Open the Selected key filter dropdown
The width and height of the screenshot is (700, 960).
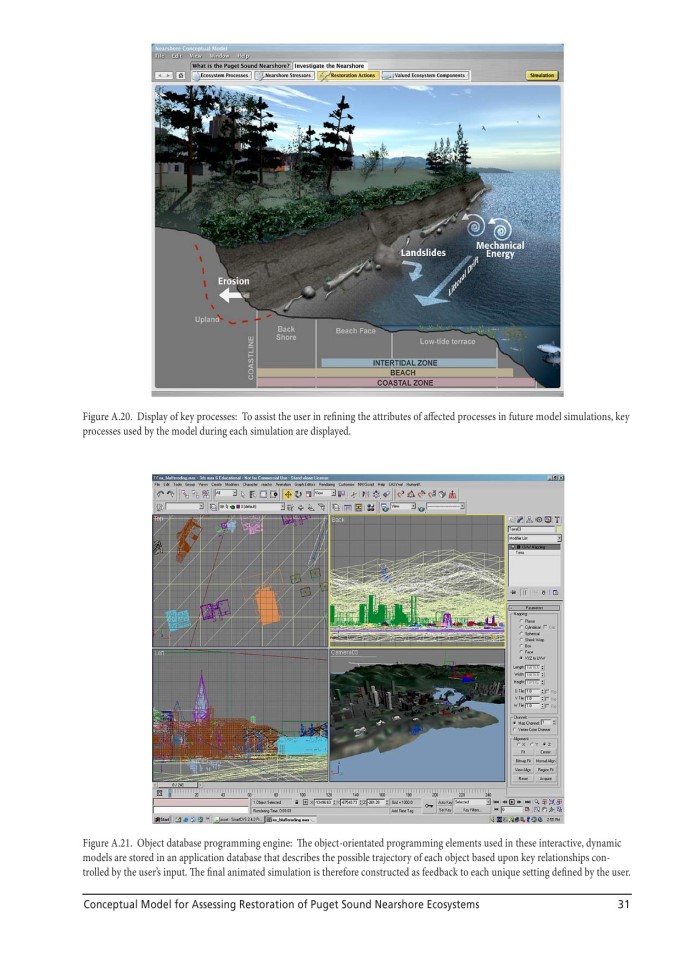click(472, 802)
